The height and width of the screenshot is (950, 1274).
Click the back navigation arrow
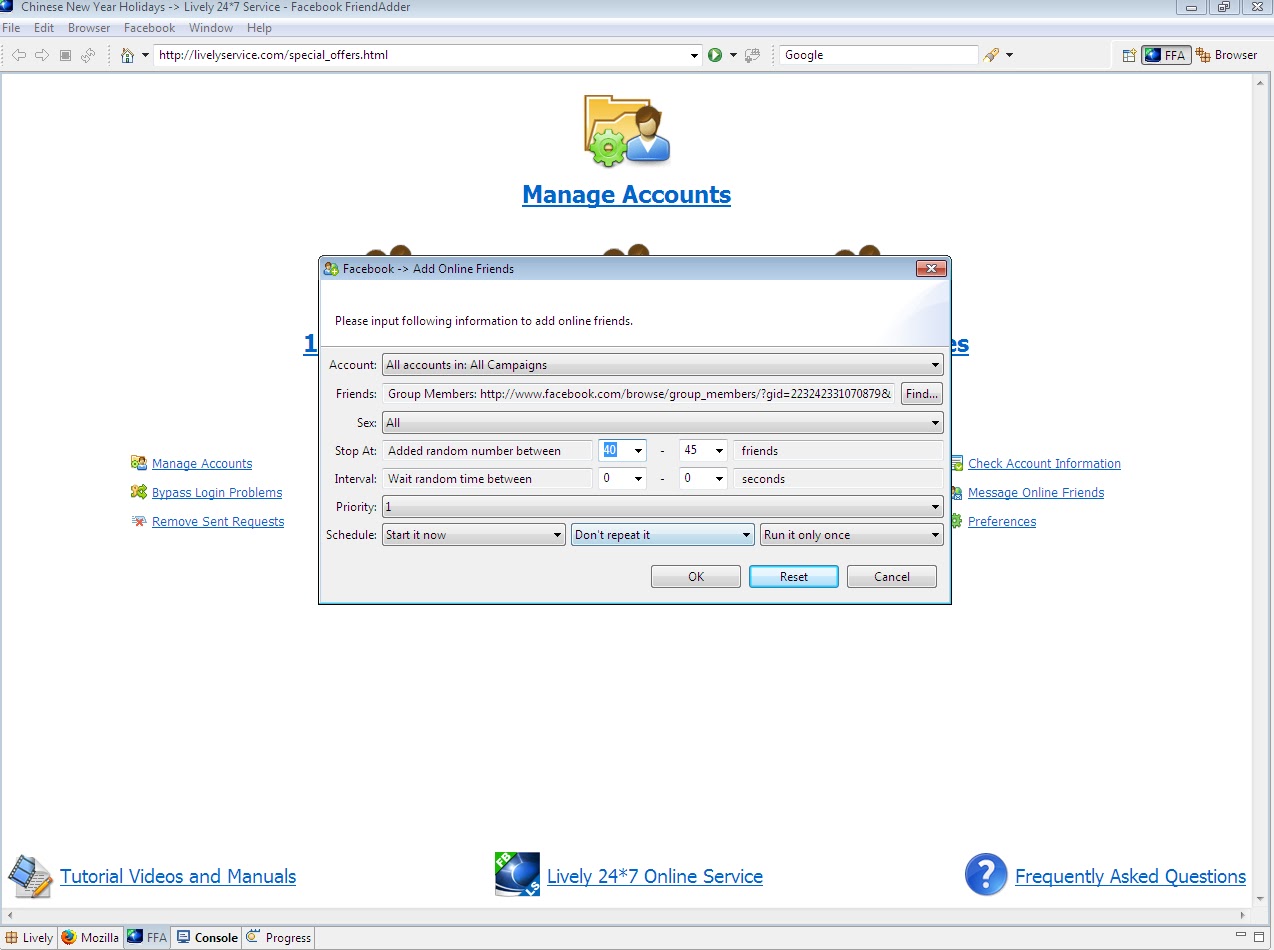click(19, 55)
